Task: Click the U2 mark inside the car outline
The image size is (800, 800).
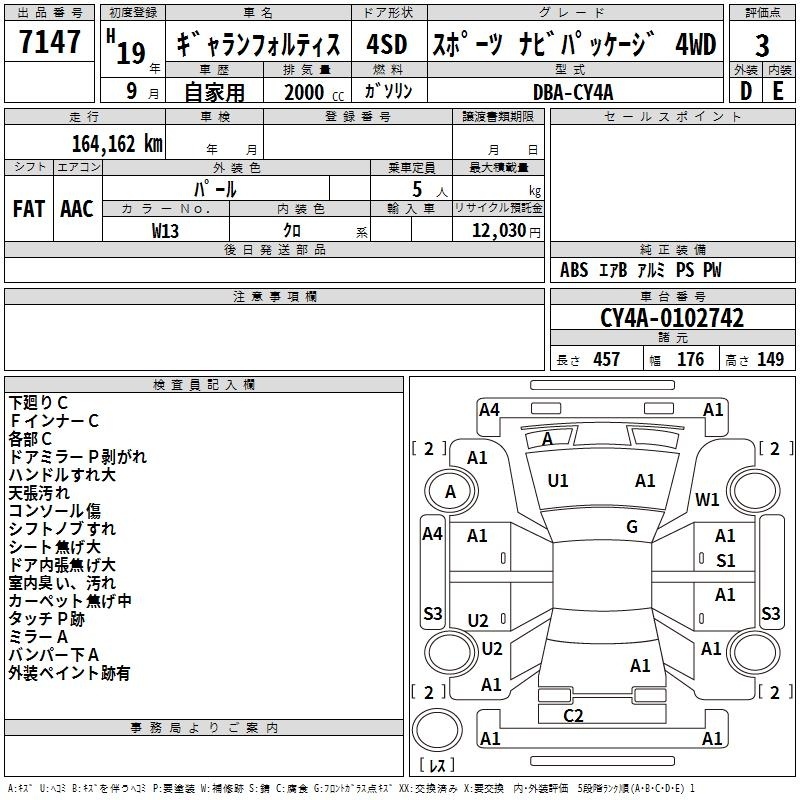Action: [x=479, y=621]
